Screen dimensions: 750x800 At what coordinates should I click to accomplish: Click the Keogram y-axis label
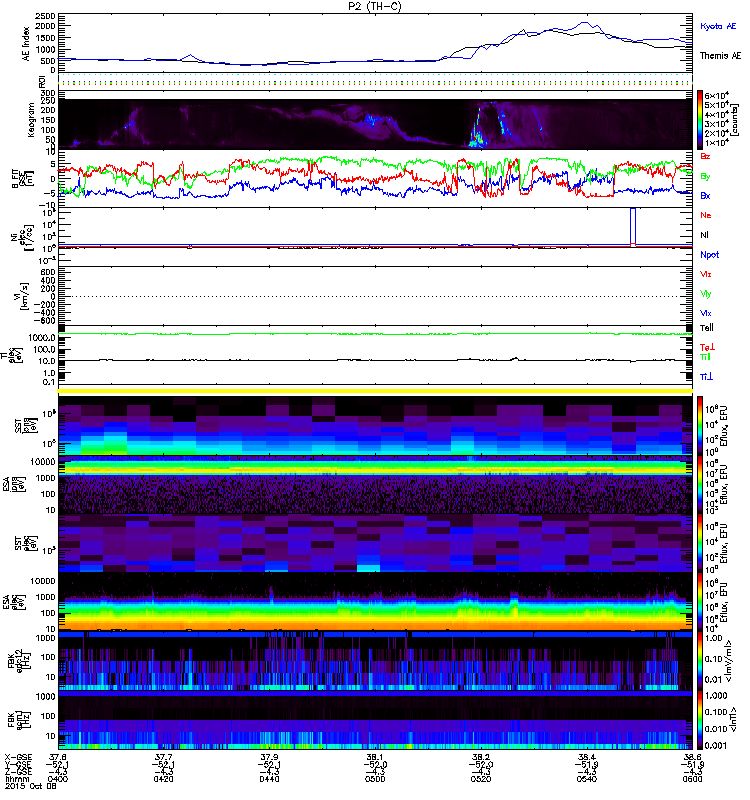31,119
